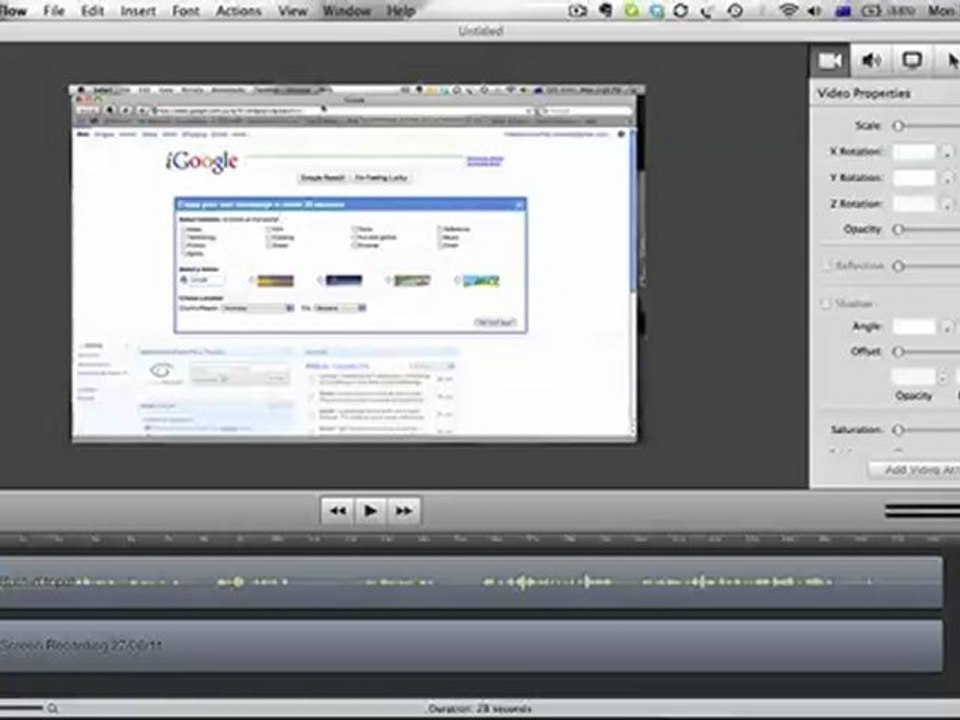Open the Edit menu
Image resolution: width=960 pixels, height=720 pixels.
(x=92, y=10)
